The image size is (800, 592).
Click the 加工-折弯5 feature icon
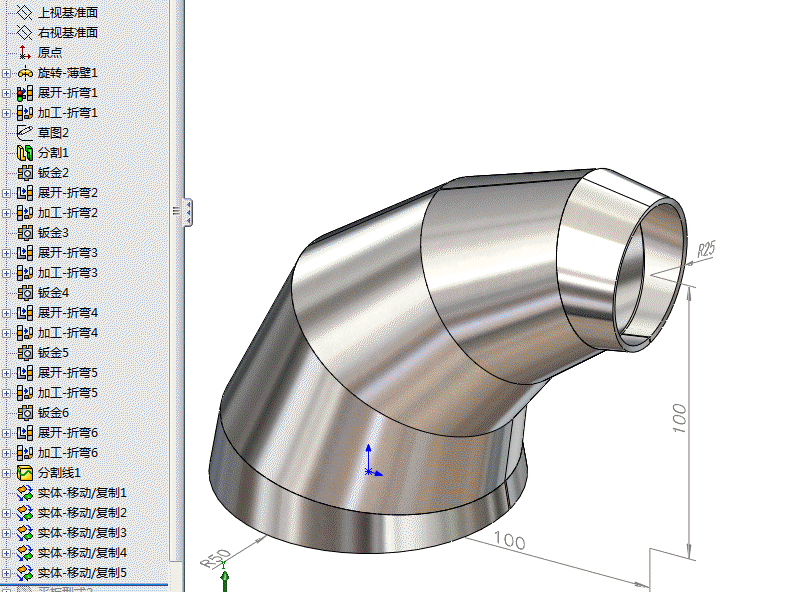[24, 393]
